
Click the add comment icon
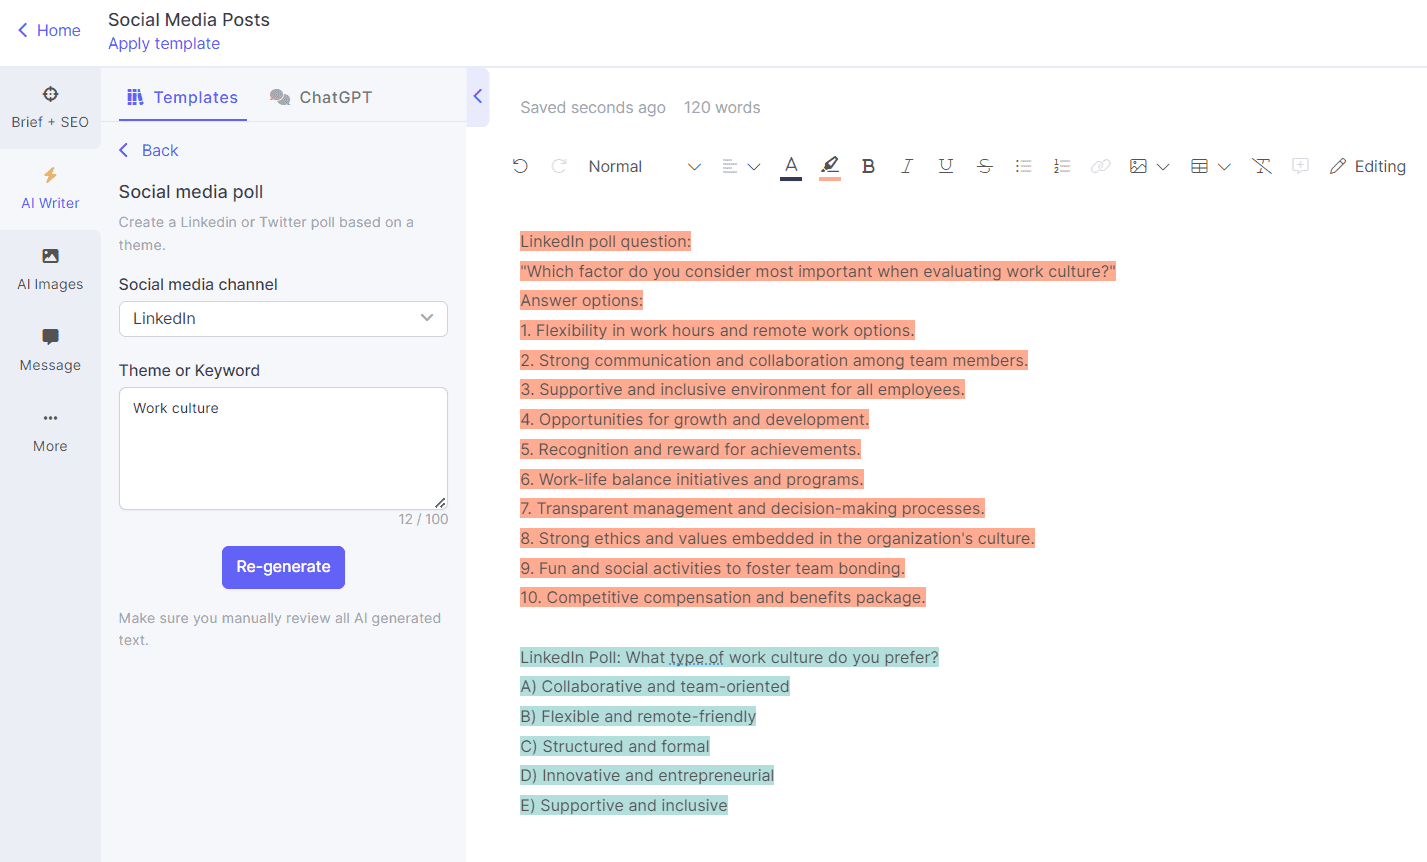click(x=1300, y=166)
